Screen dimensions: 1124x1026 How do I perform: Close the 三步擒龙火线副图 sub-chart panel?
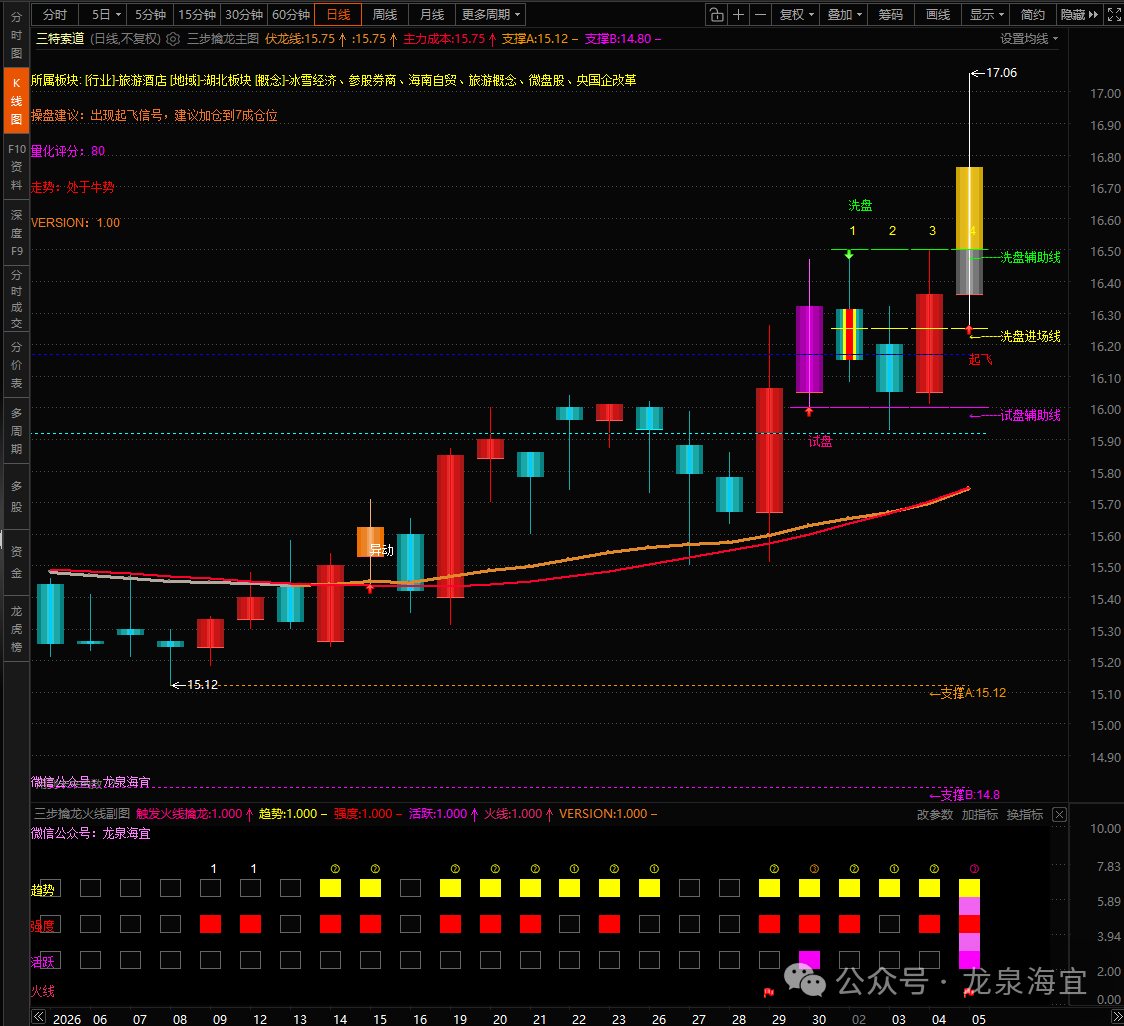pyautogui.click(x=1059, y=815)
